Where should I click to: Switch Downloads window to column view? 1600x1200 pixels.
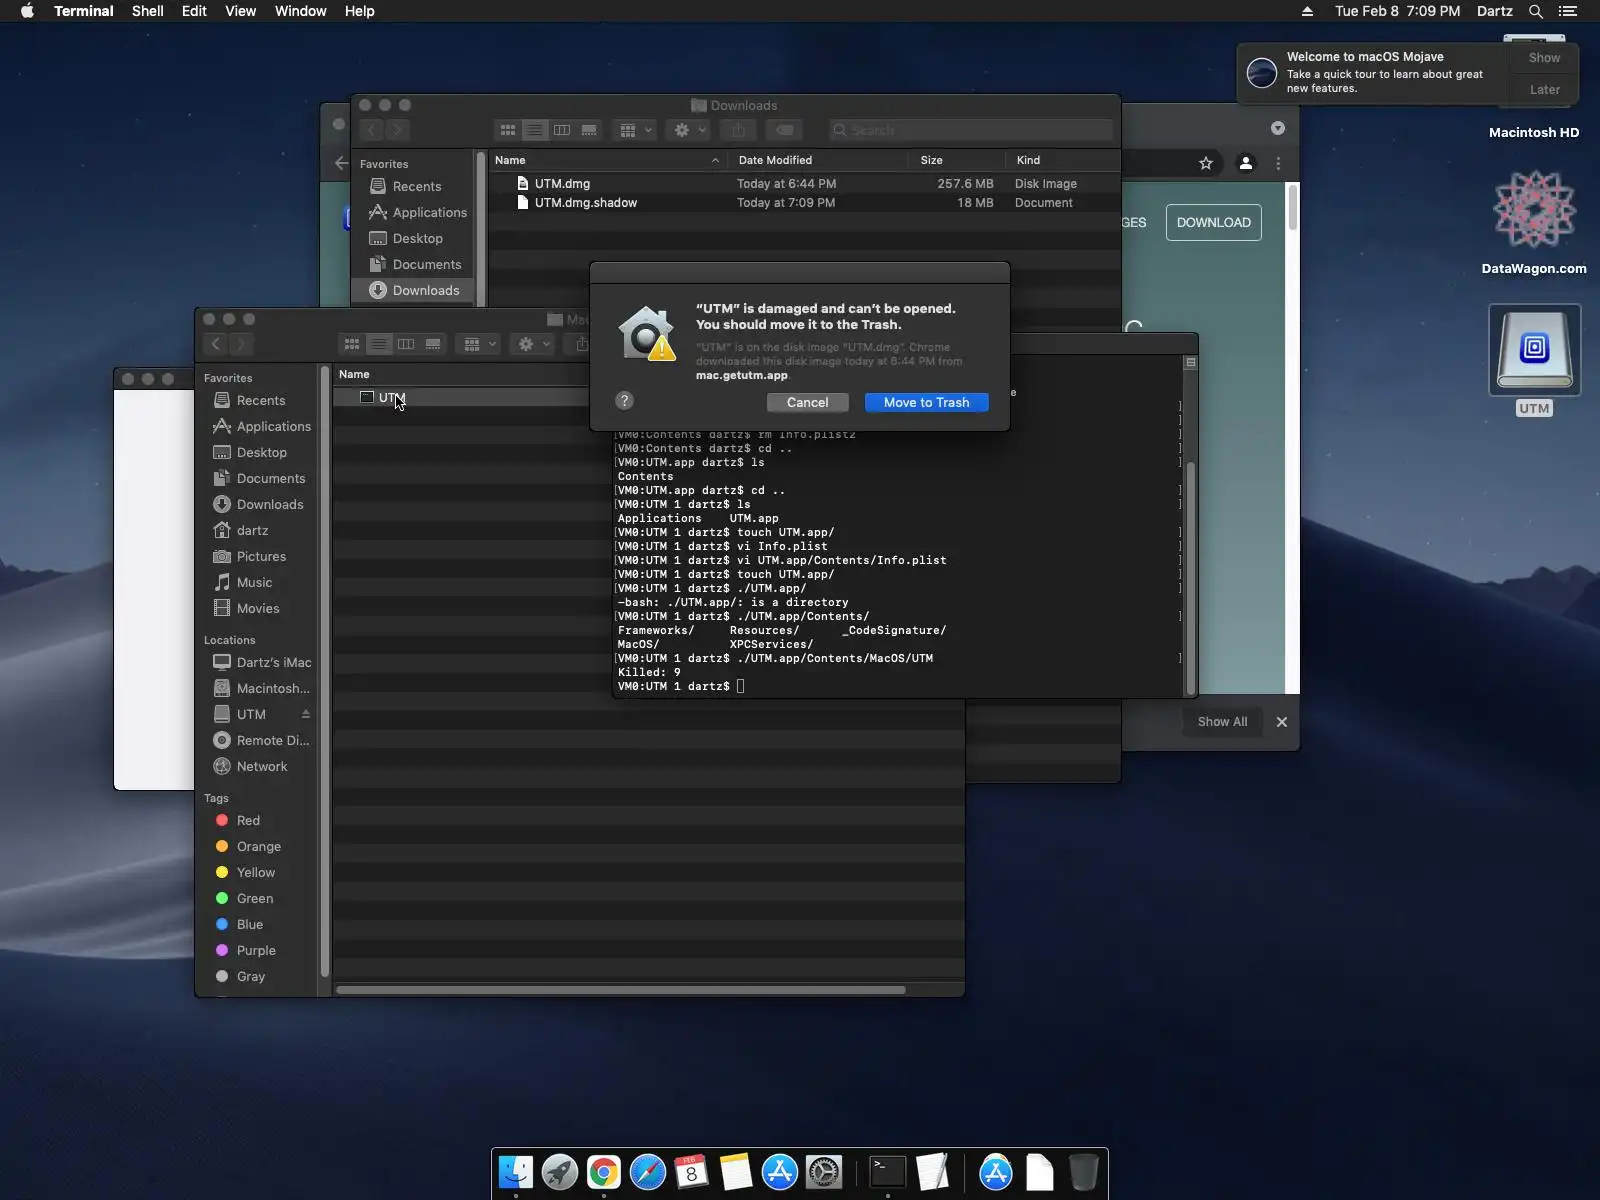(562, 130)
